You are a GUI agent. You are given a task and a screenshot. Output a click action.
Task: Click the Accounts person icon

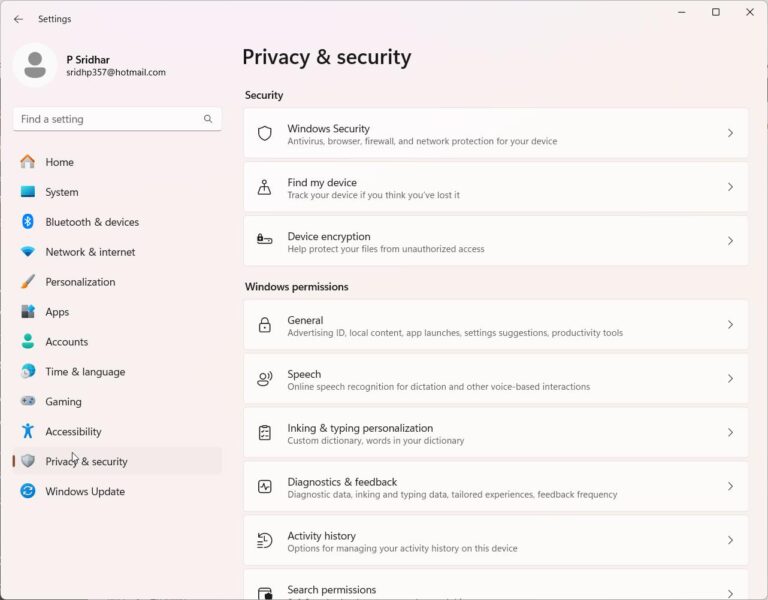point(28,341)
